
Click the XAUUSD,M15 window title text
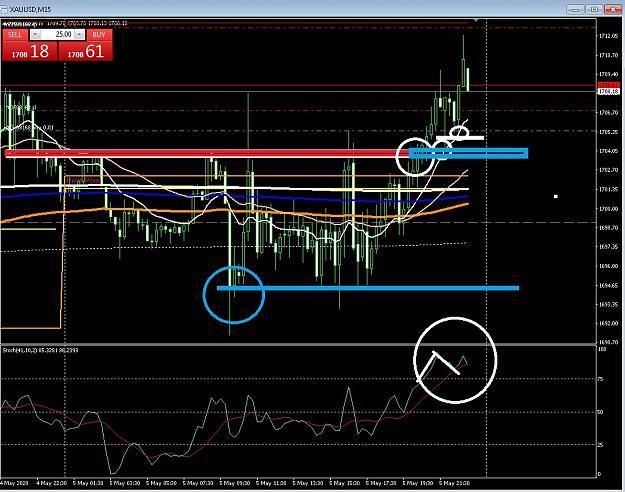click(x=30, y=9)
